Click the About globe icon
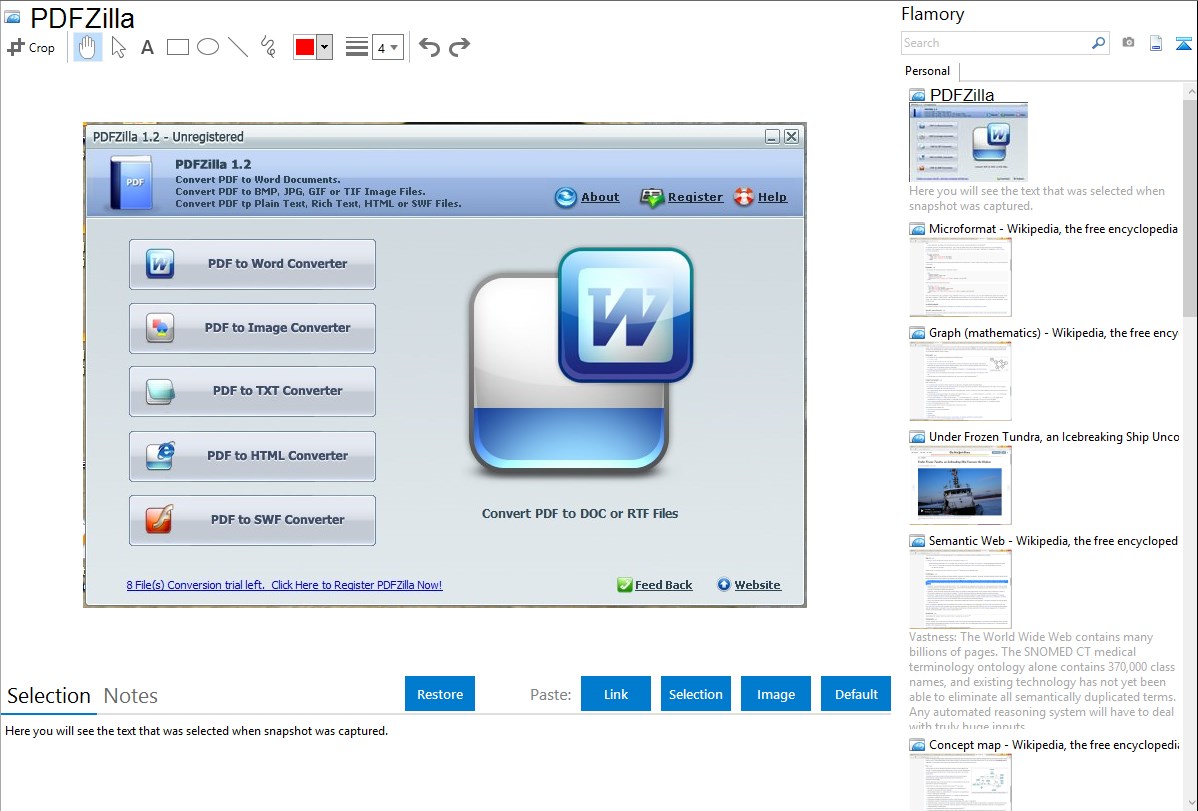The width and height of the screenshot is (1198, 811). tap(565, 197)
